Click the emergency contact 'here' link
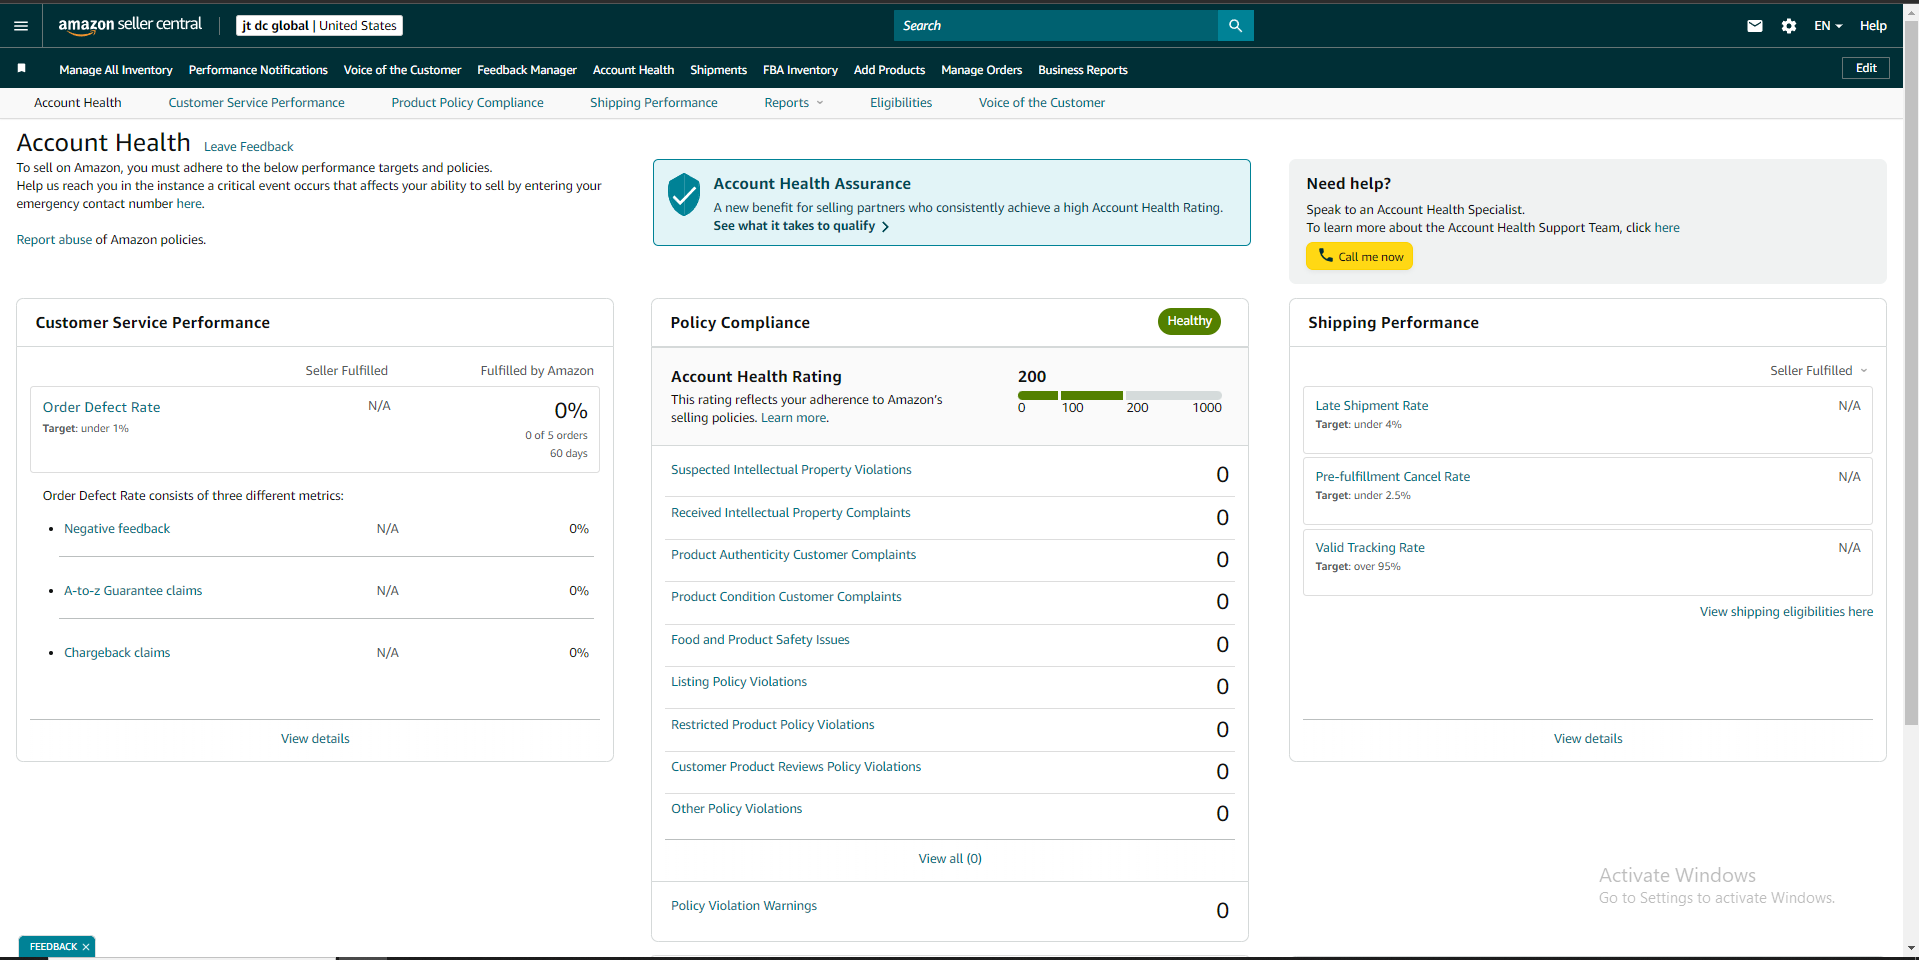1919x960 pixels. coord(189,204)
